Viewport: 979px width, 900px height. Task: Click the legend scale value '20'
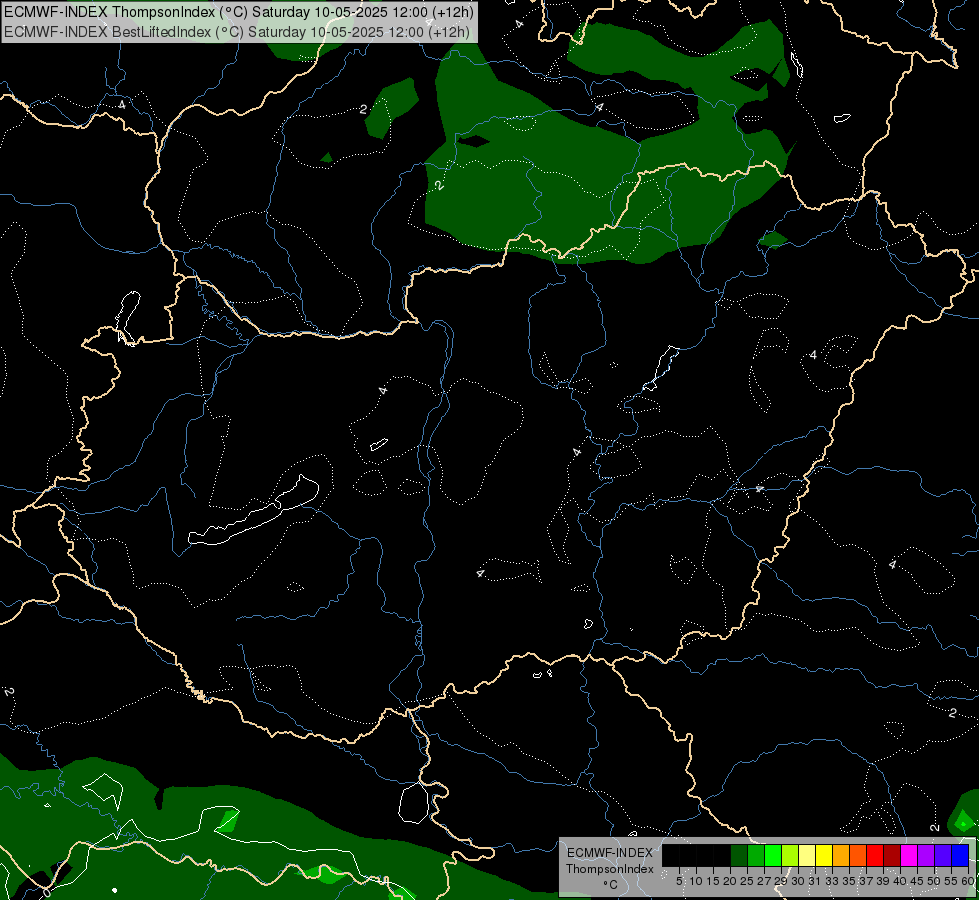click(731, 881)
